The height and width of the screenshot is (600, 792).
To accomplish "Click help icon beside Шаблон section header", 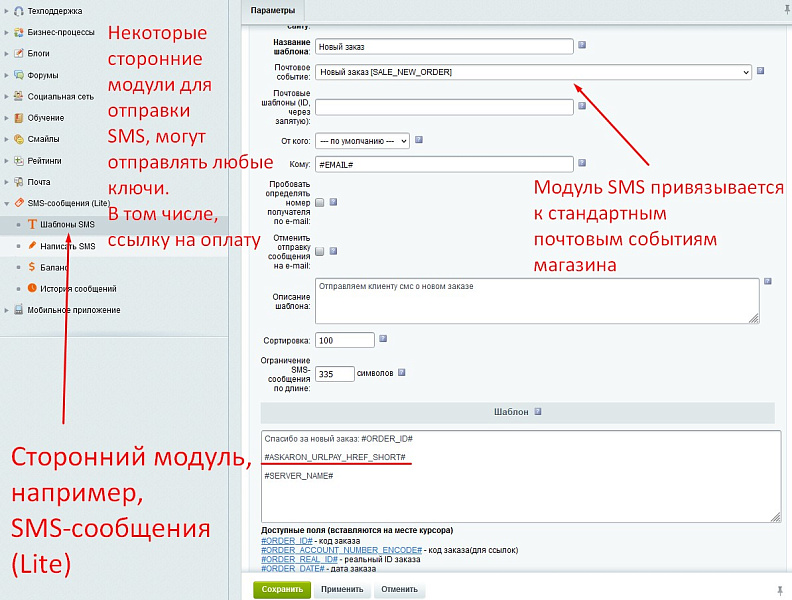I will pos(538,411).
